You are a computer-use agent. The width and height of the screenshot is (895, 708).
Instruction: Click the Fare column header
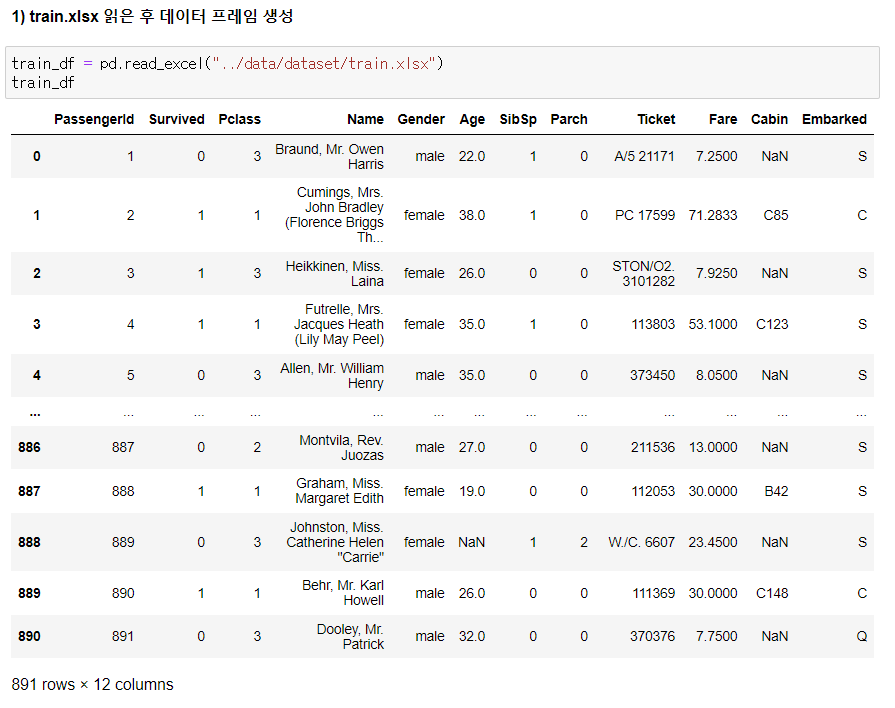point(723,119)
